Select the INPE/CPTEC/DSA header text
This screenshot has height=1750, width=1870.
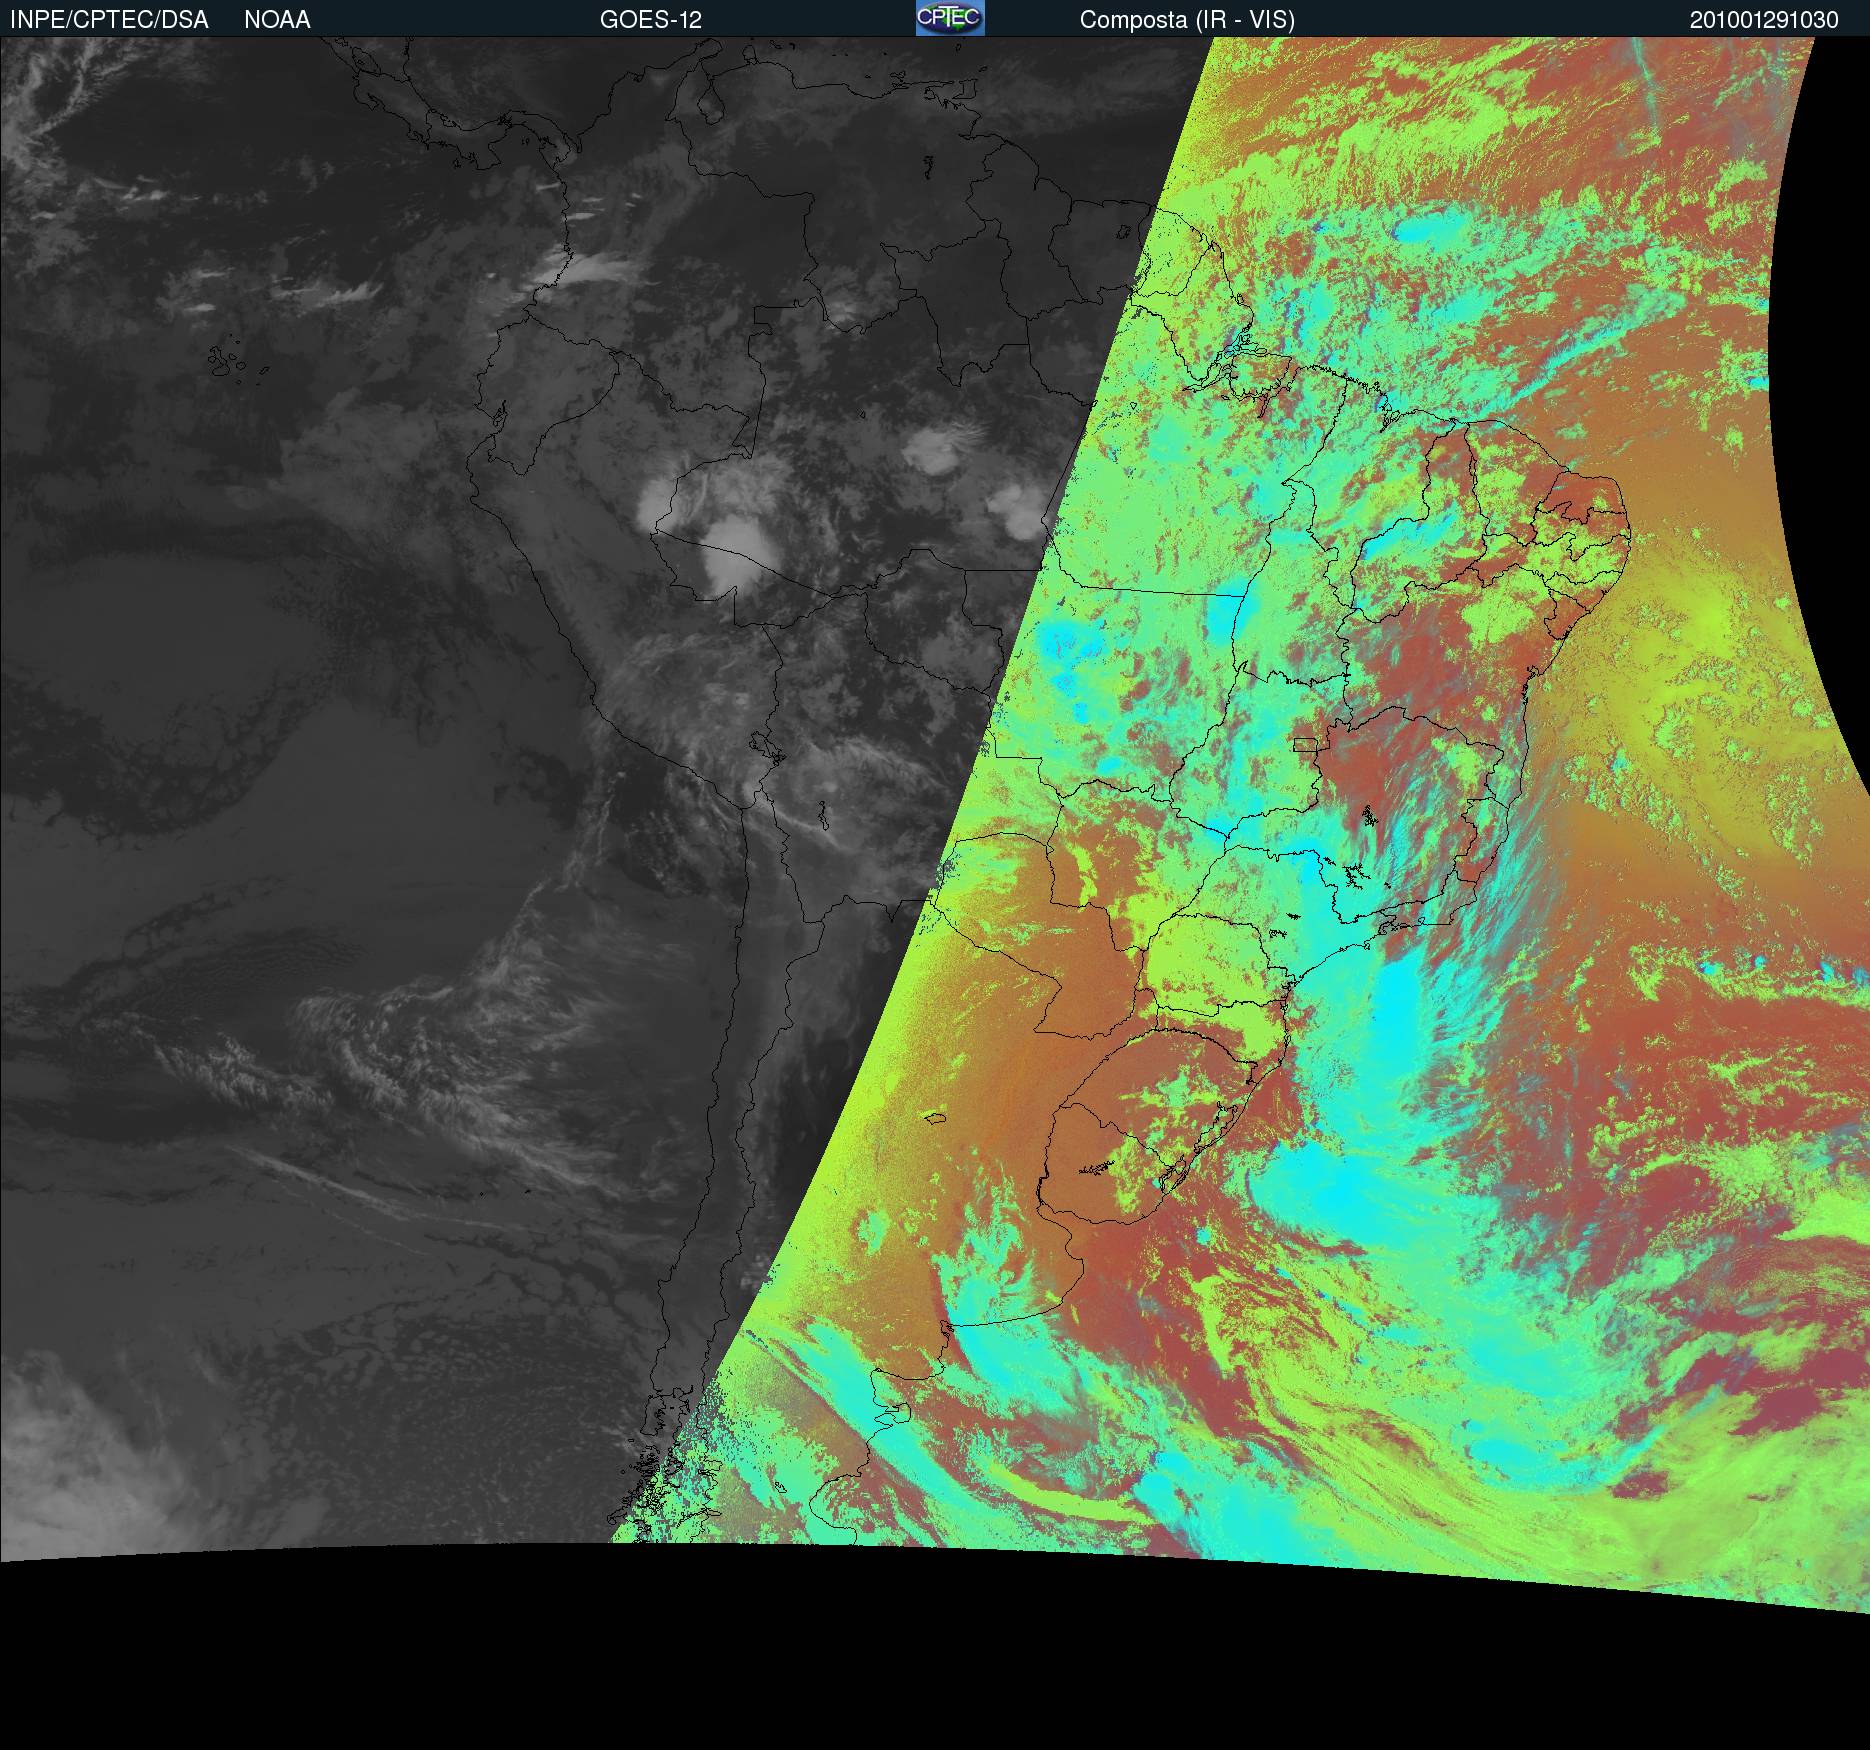point(109,20)
